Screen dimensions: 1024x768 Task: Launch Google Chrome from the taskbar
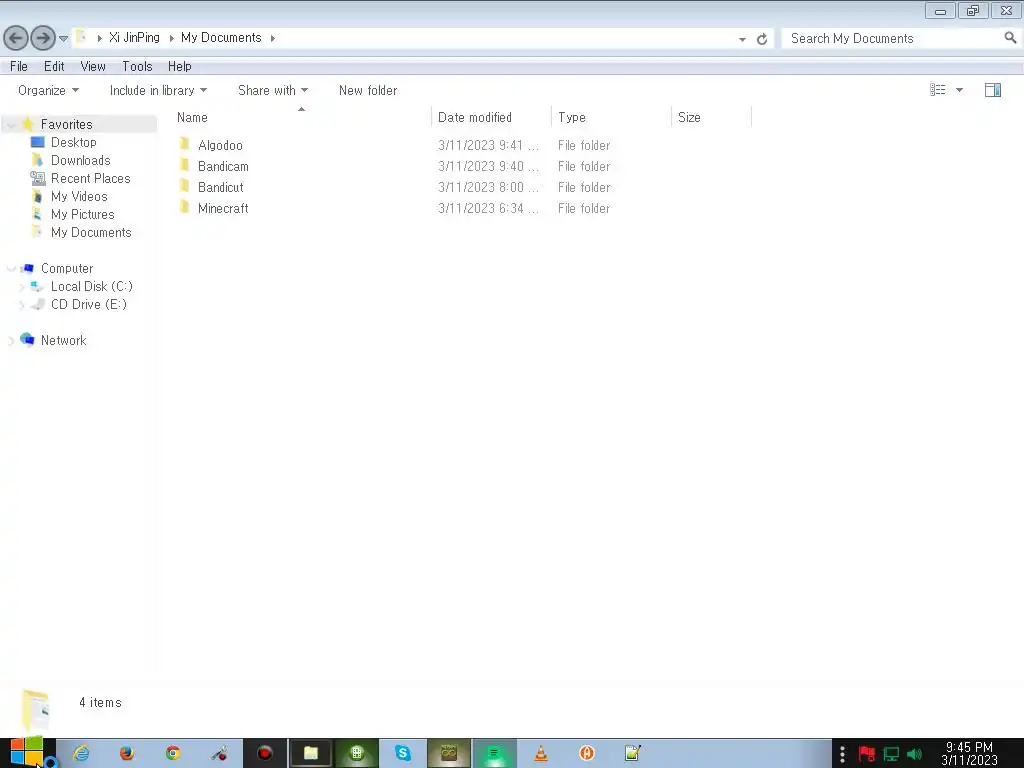point(173,754)
